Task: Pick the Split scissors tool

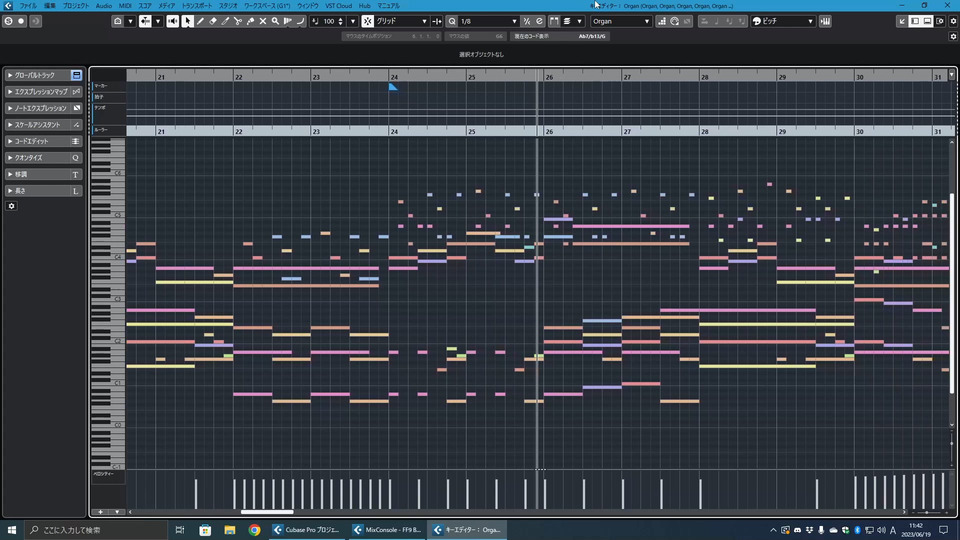Action: pos(238,21)
